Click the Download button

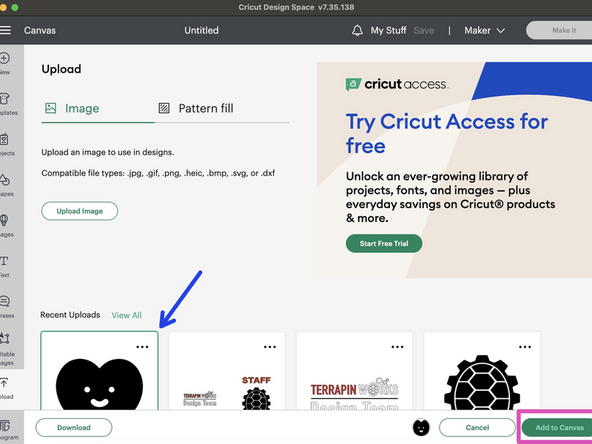[74, 427]
